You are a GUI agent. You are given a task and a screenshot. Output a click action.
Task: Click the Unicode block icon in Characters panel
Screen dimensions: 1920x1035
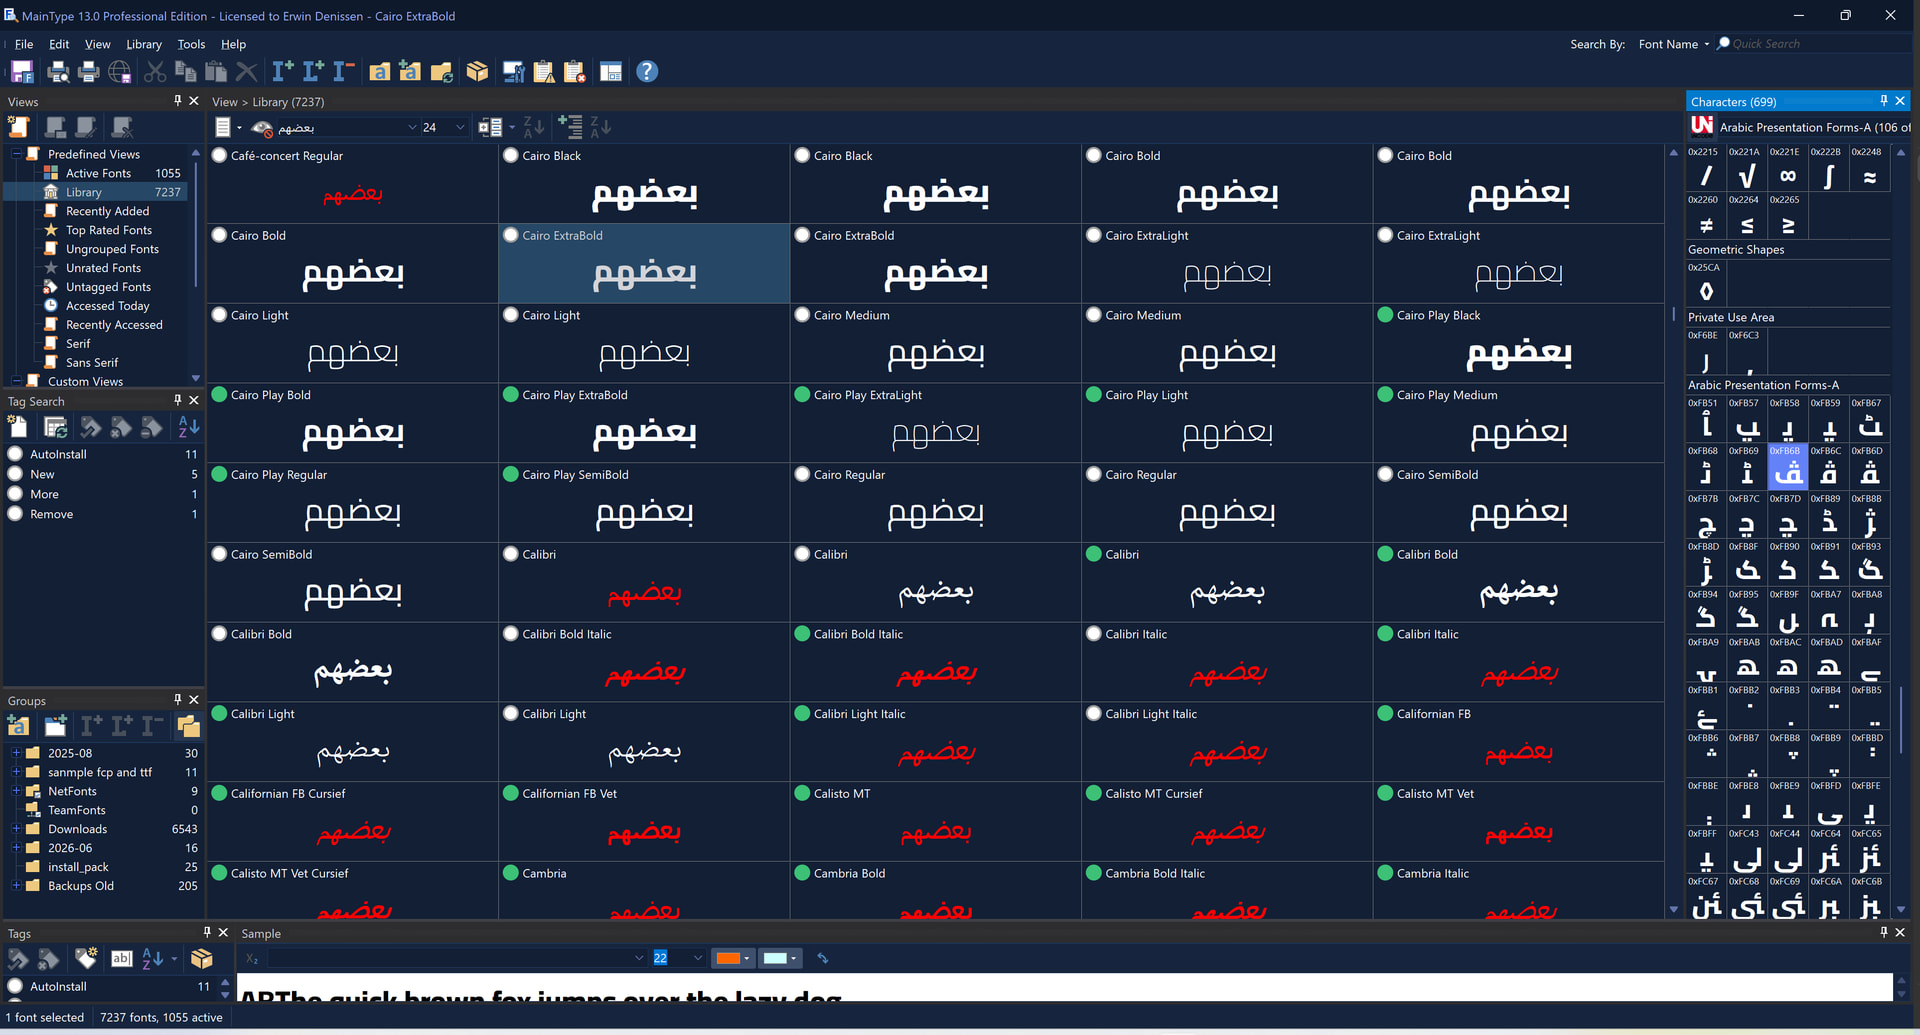1701,126
